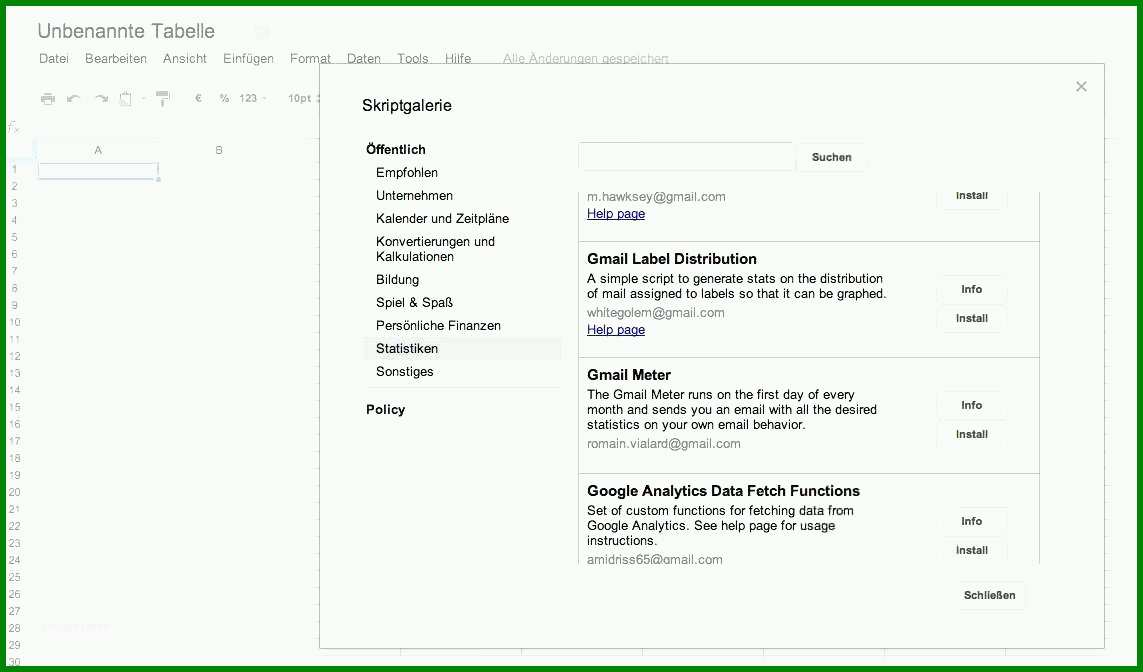The height and width of the screenshot is (672, 1143).
Task: Select the Unternehmen category
Action: pos(414,195)
